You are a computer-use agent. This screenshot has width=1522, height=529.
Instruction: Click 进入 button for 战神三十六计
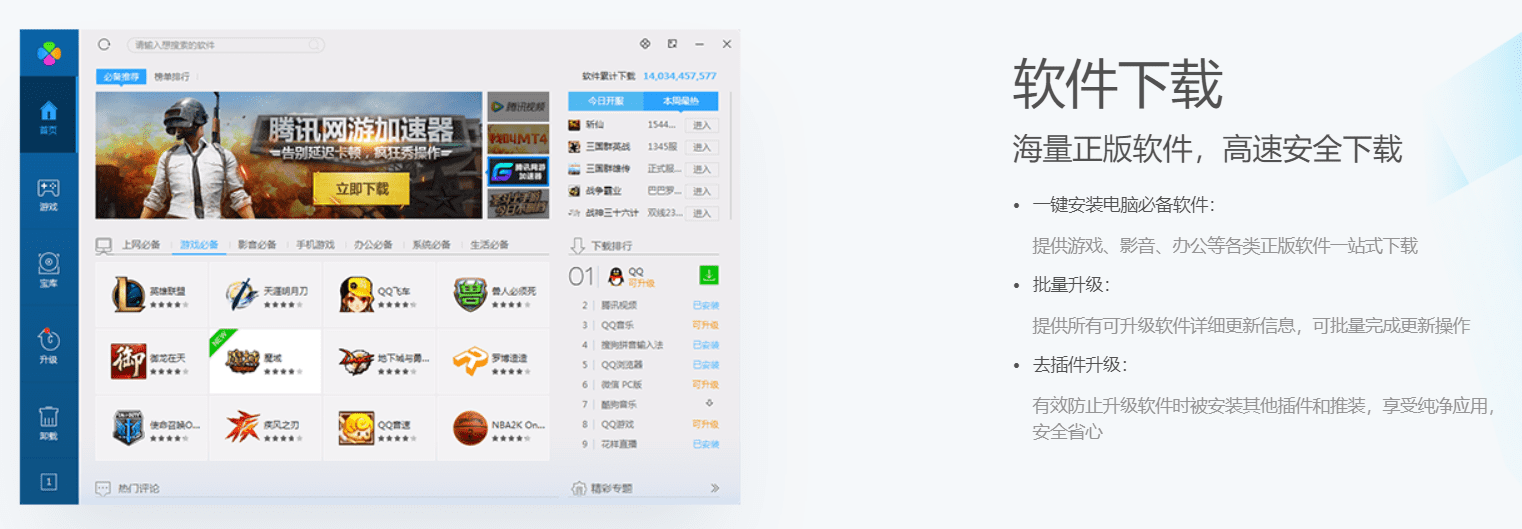(x=701, y=213)
